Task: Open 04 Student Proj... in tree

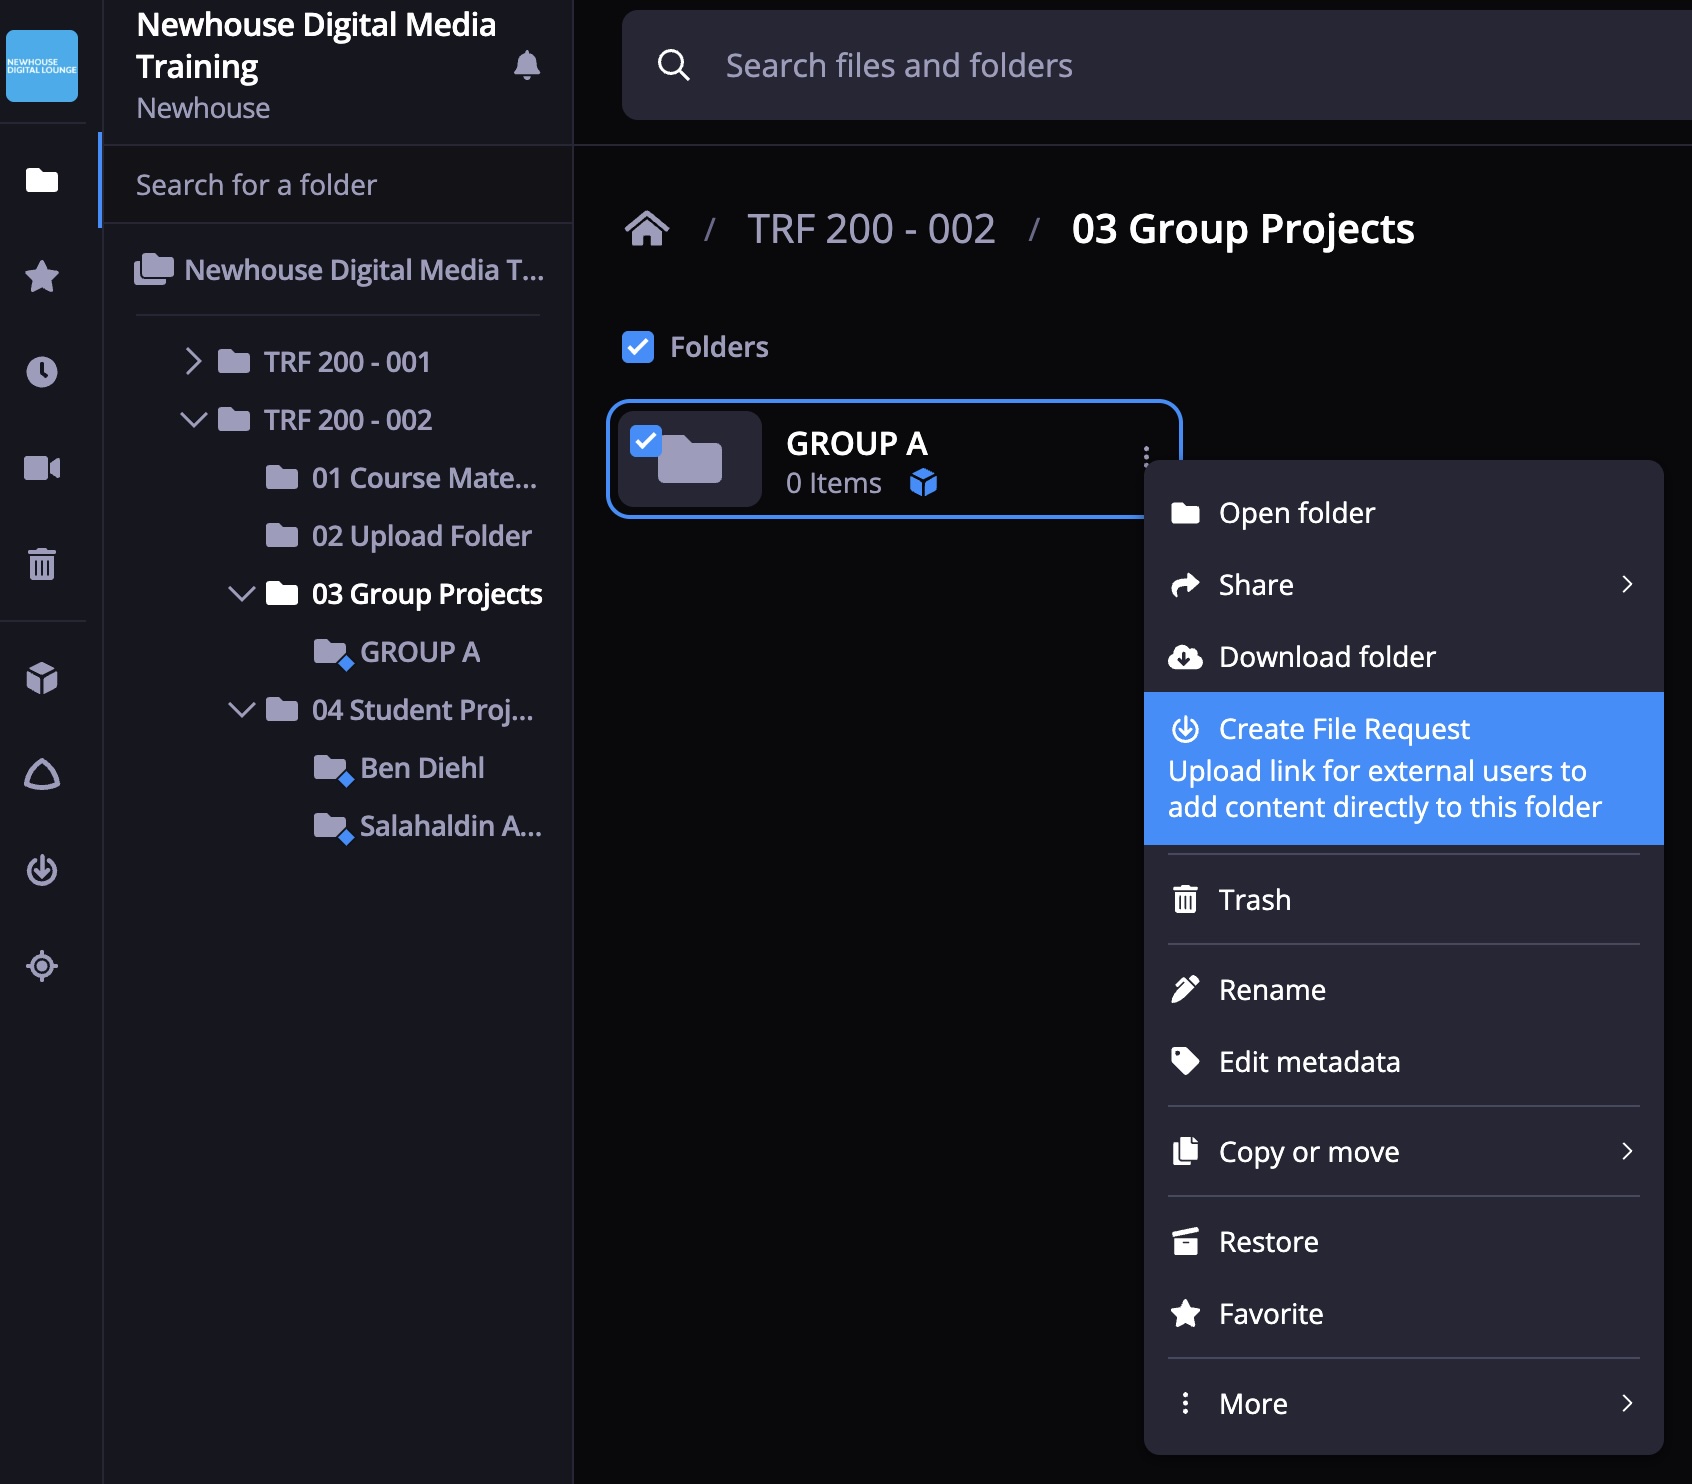Action: coord(422,710)
